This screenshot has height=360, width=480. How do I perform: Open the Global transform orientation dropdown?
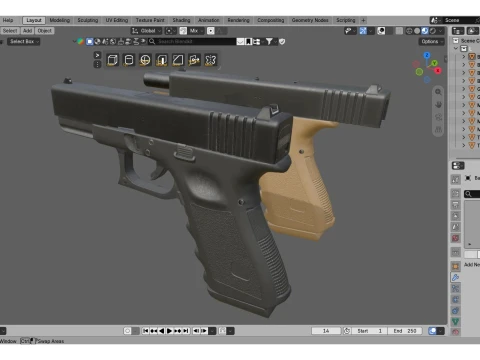pyautogui.click(x=146, y=31)
